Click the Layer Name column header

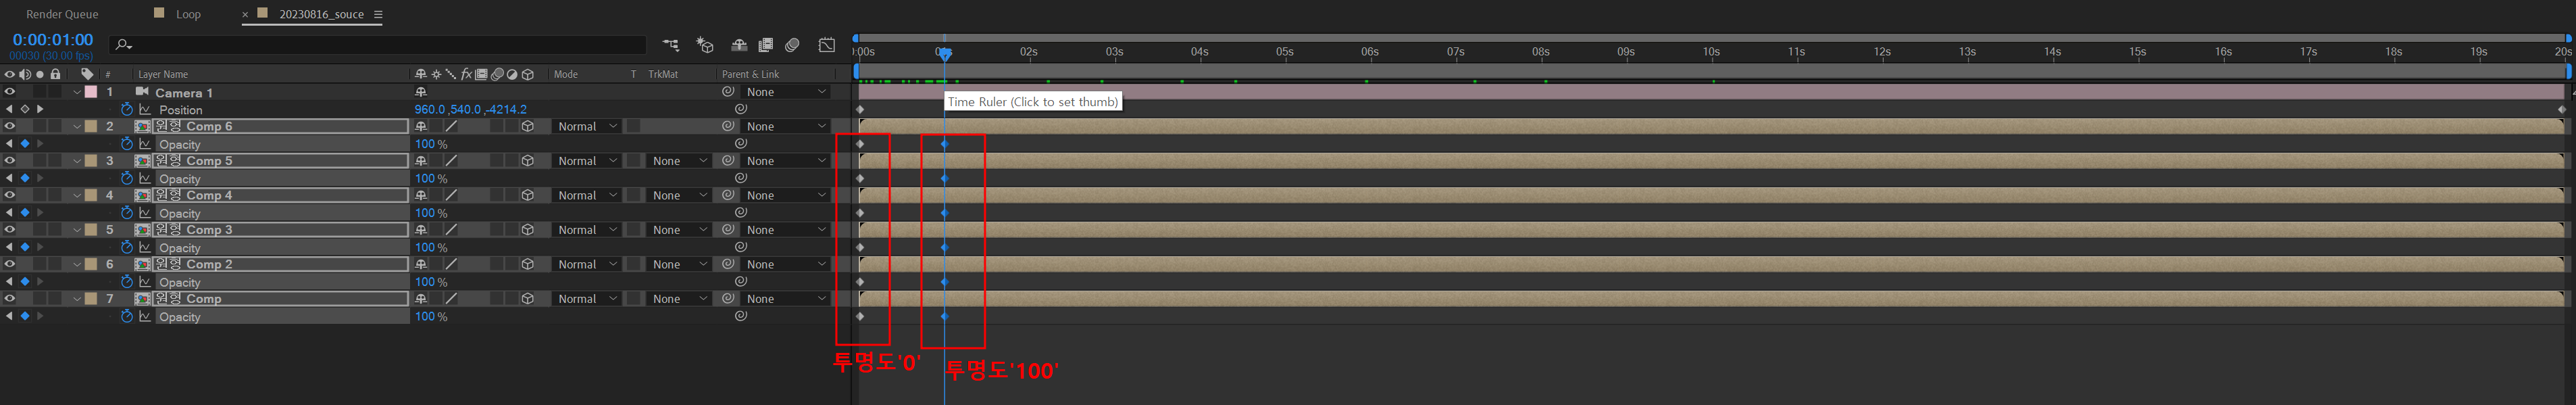(x=163, y=74)
